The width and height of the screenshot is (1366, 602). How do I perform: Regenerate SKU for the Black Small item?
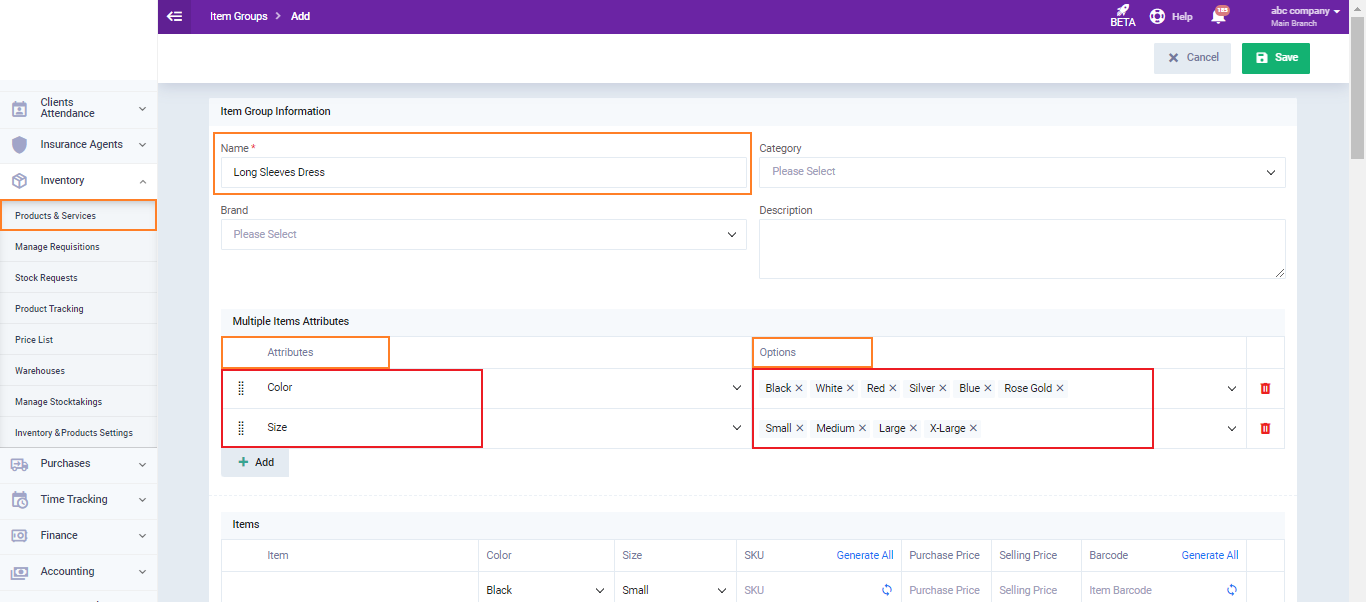point(886,590)
